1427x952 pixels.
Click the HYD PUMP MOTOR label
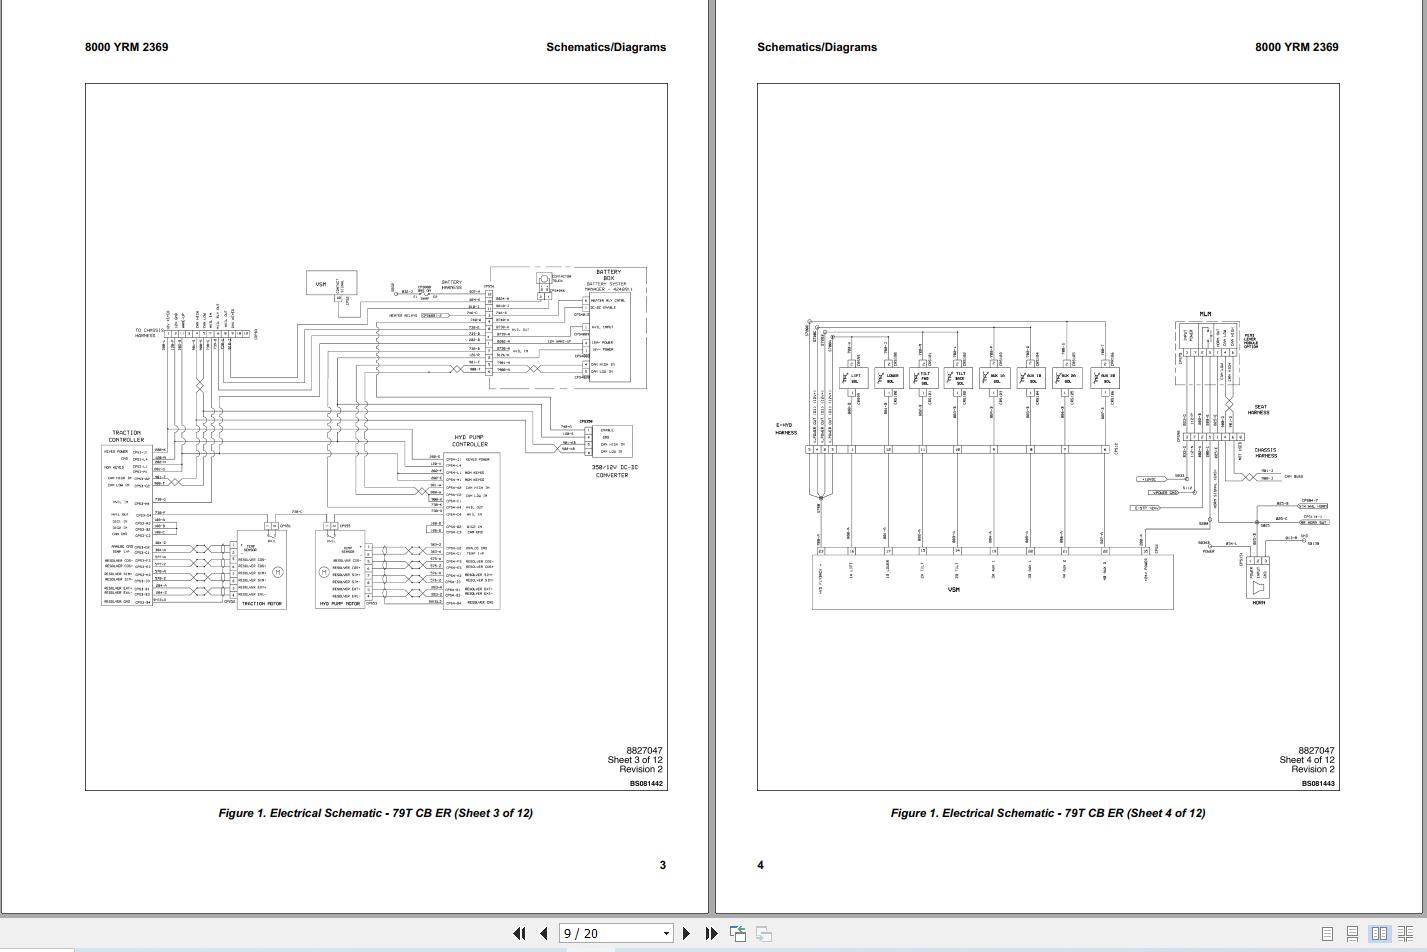pos(340,604)
